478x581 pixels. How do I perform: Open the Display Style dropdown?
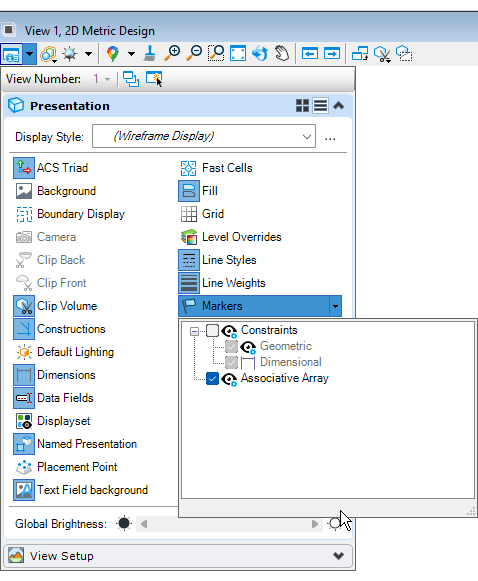point(204,136)
